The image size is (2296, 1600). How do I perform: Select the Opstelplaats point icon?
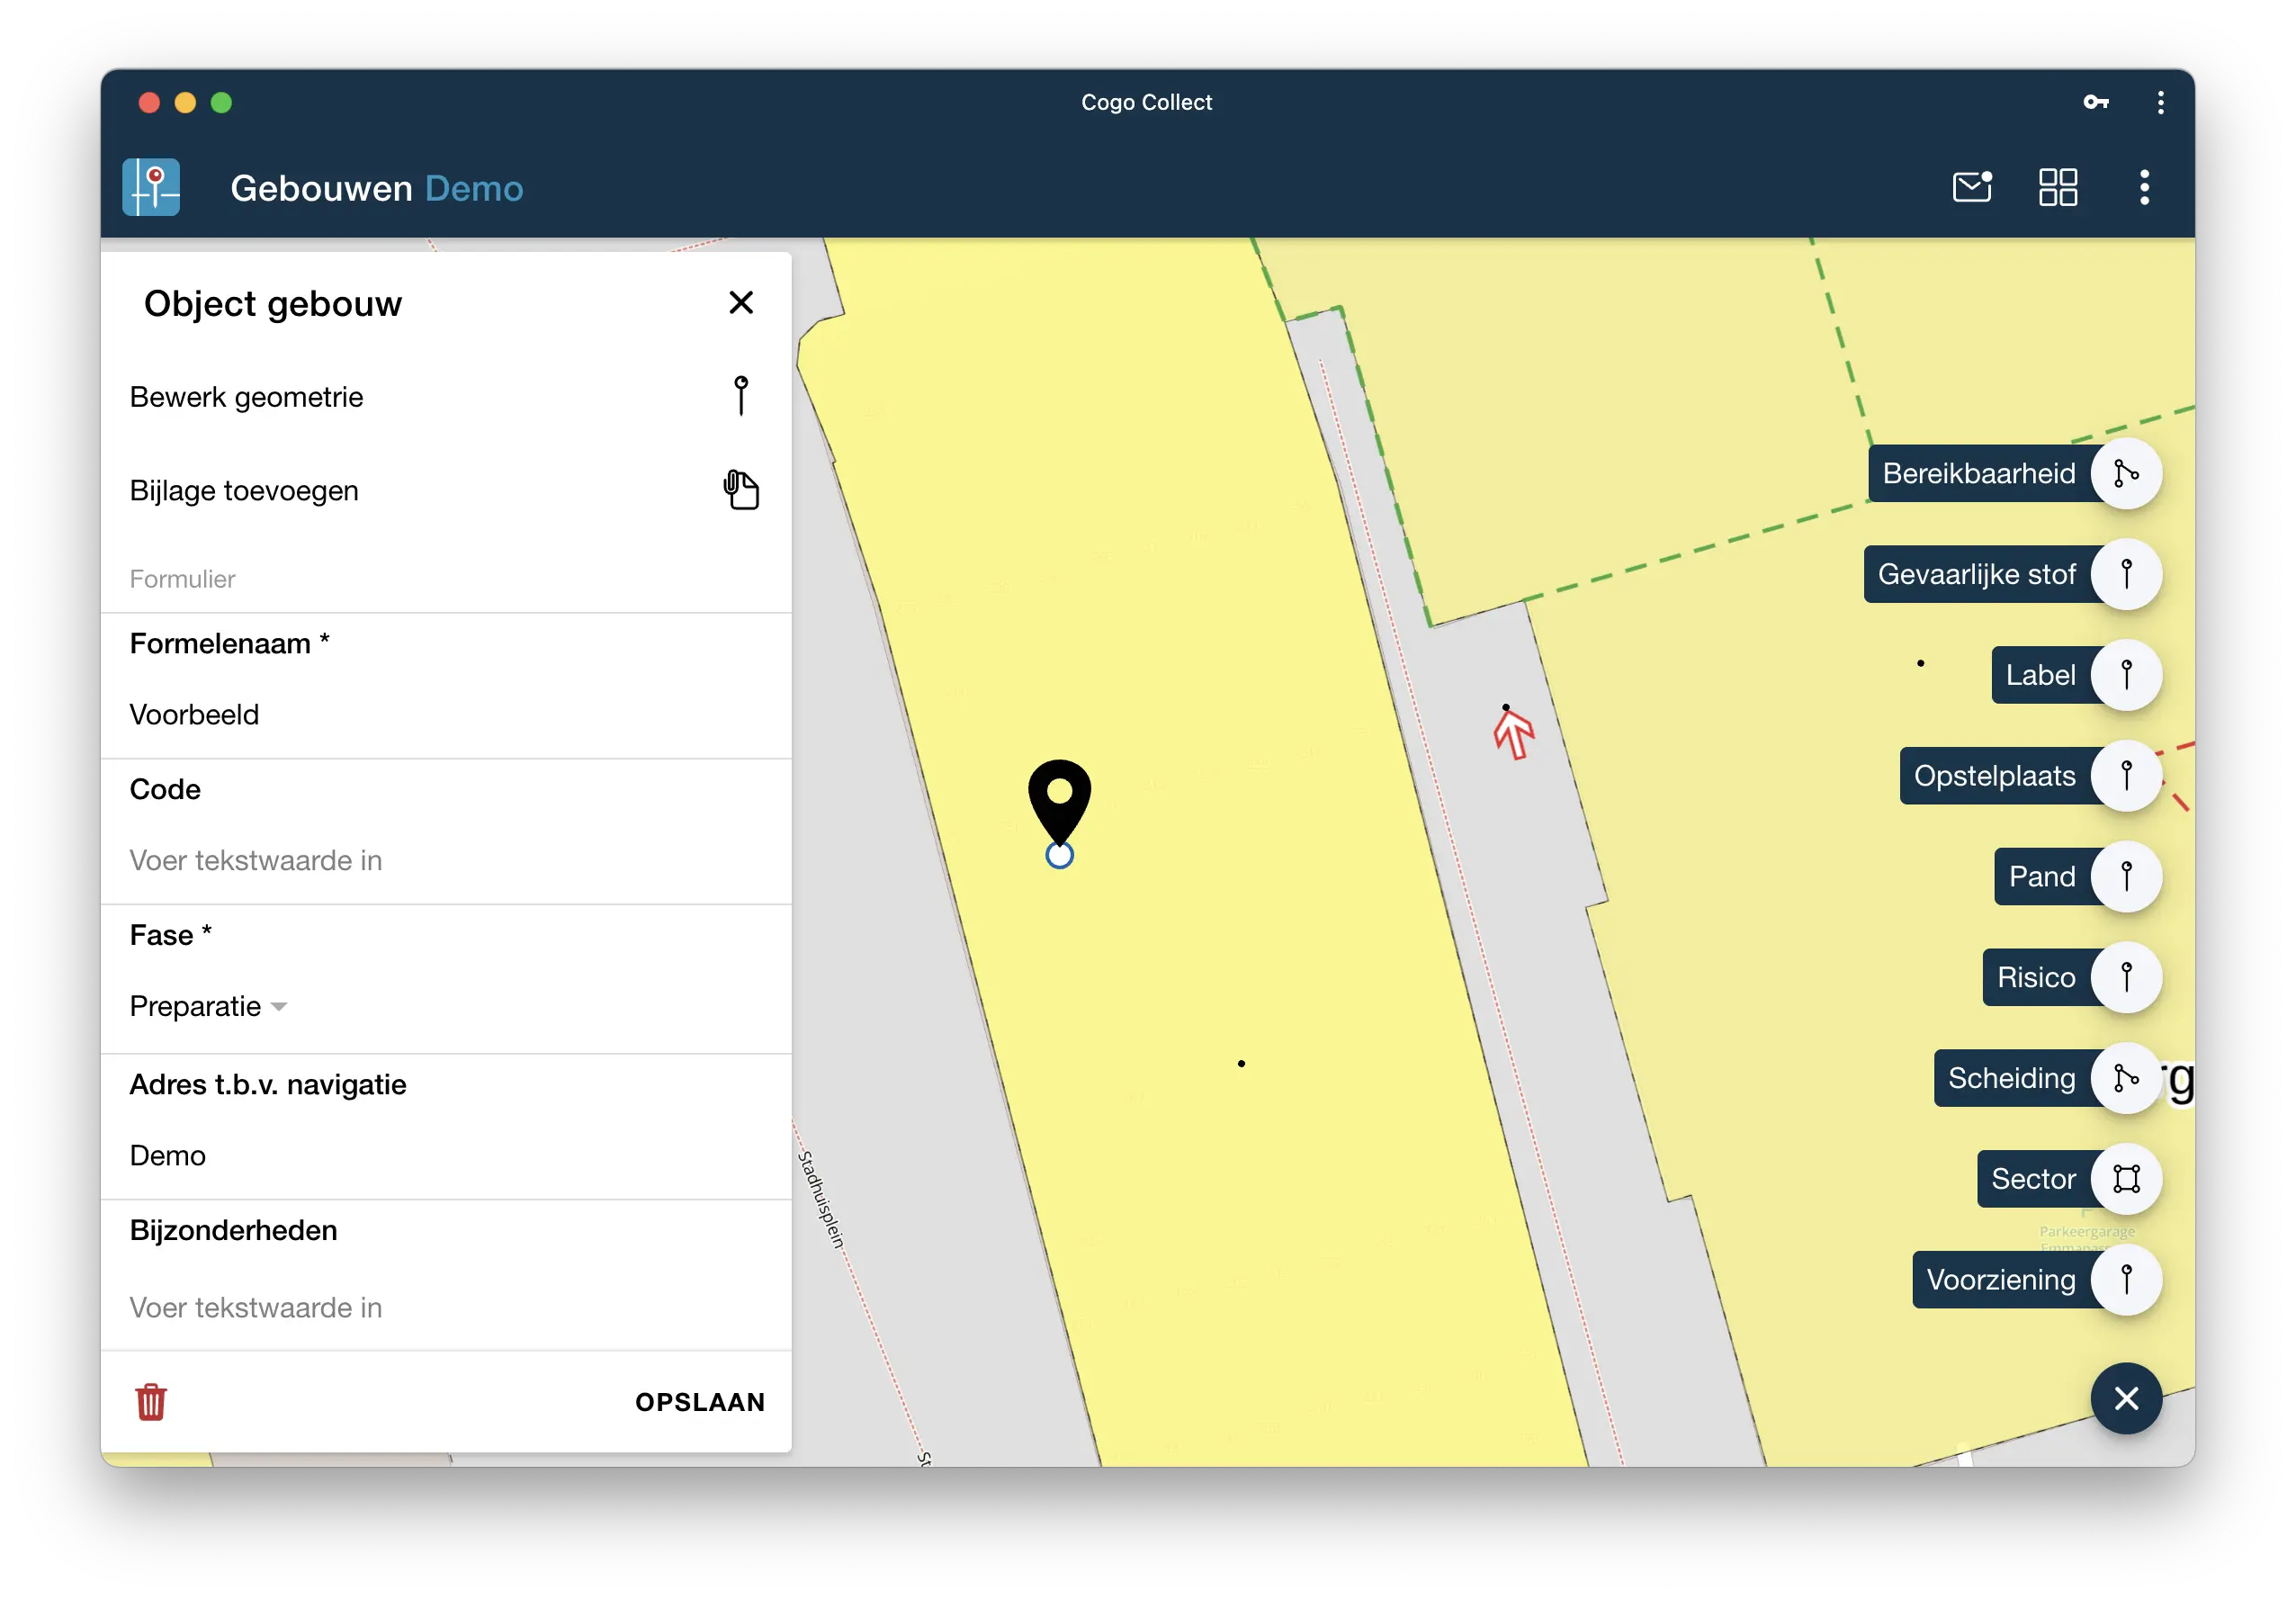tap(2126, 777)
